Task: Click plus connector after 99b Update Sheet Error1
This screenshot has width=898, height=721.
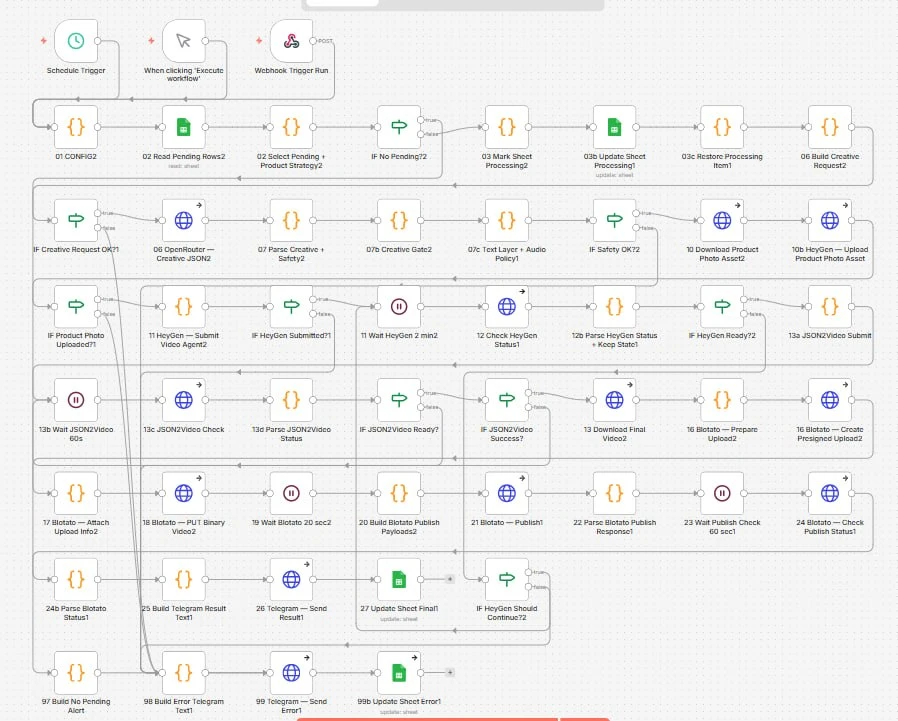Action: click(450, 672)
